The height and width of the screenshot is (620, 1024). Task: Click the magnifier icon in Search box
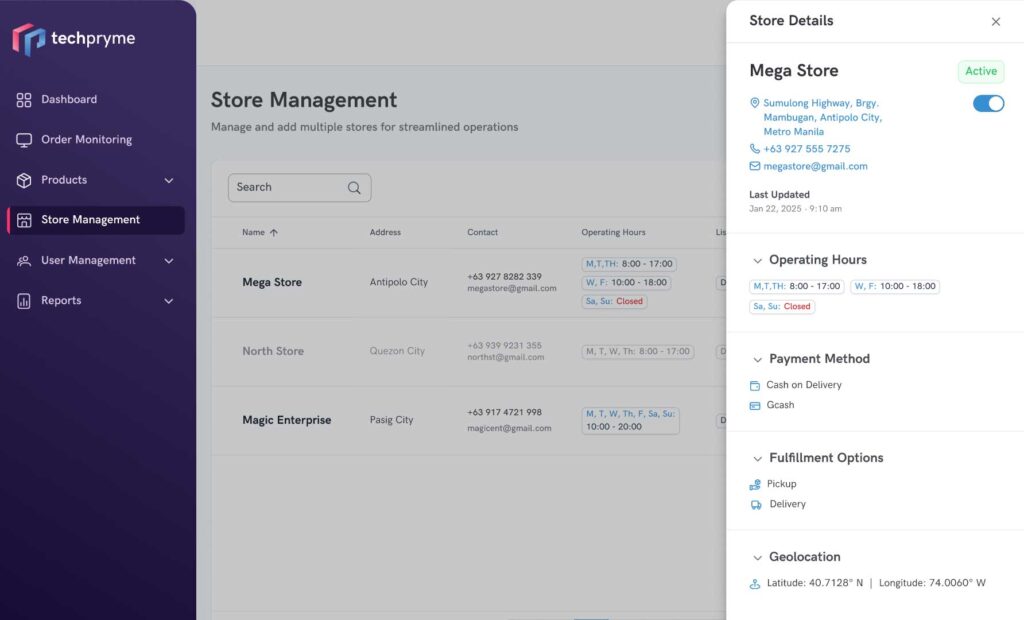(x=354, y=188)
